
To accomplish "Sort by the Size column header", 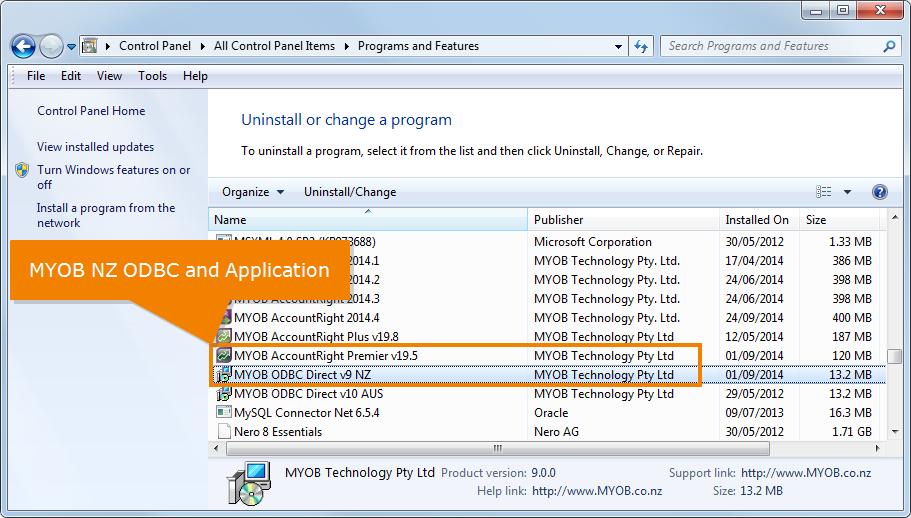I will click(839, 220).
